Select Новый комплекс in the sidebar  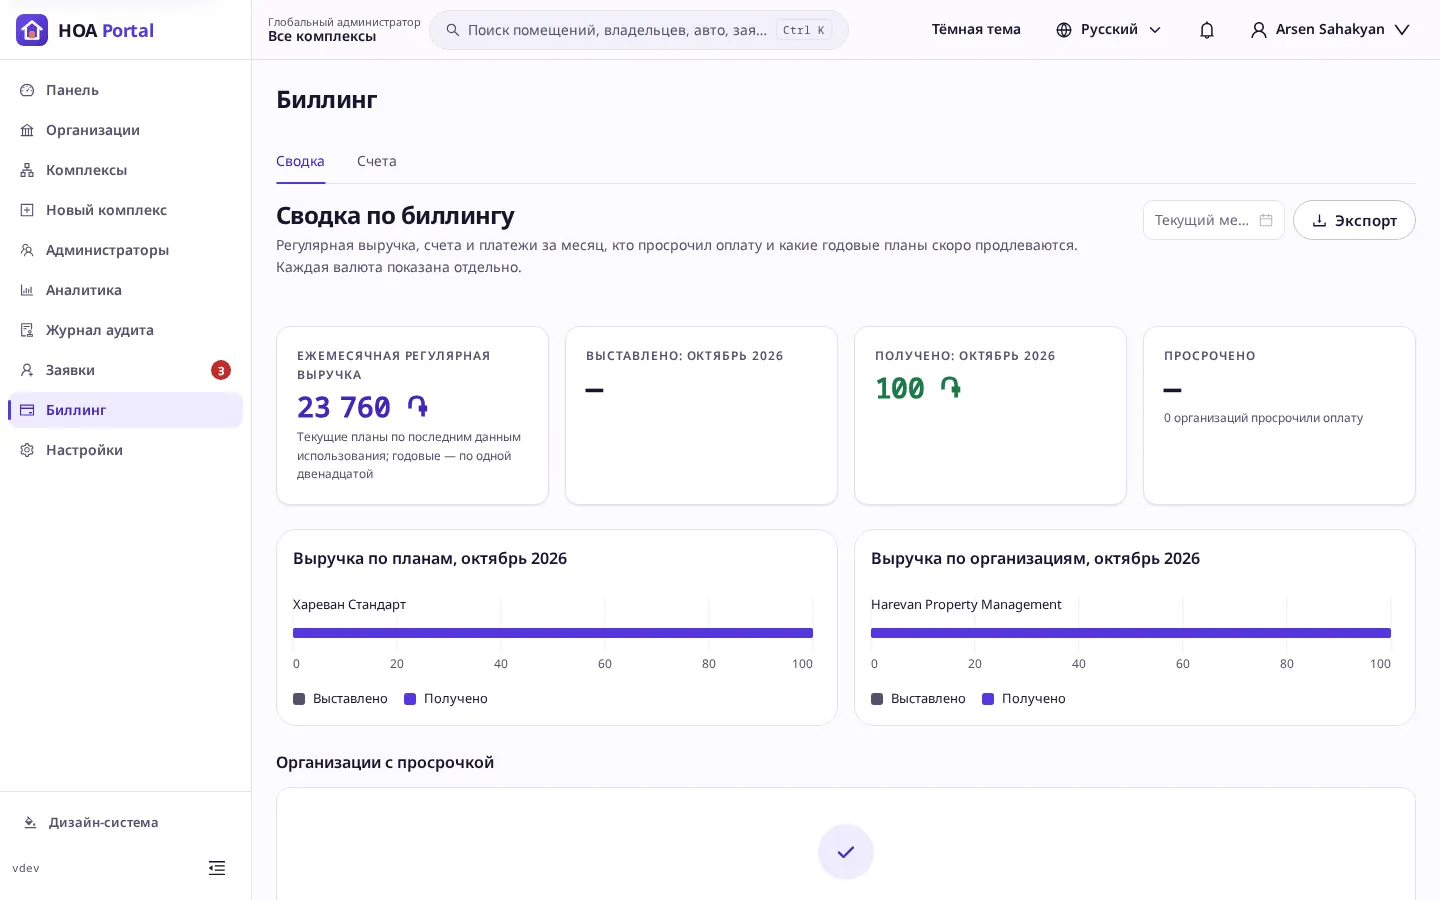[x=125, y=210]
